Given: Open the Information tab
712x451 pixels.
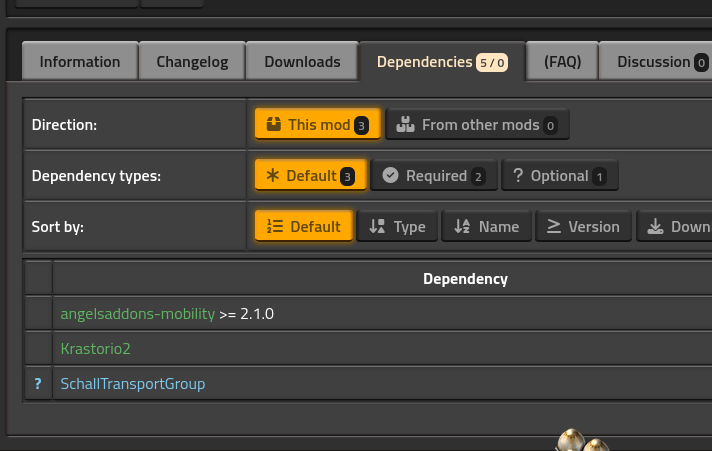Looking at the screenshot, I should (80, 61).
